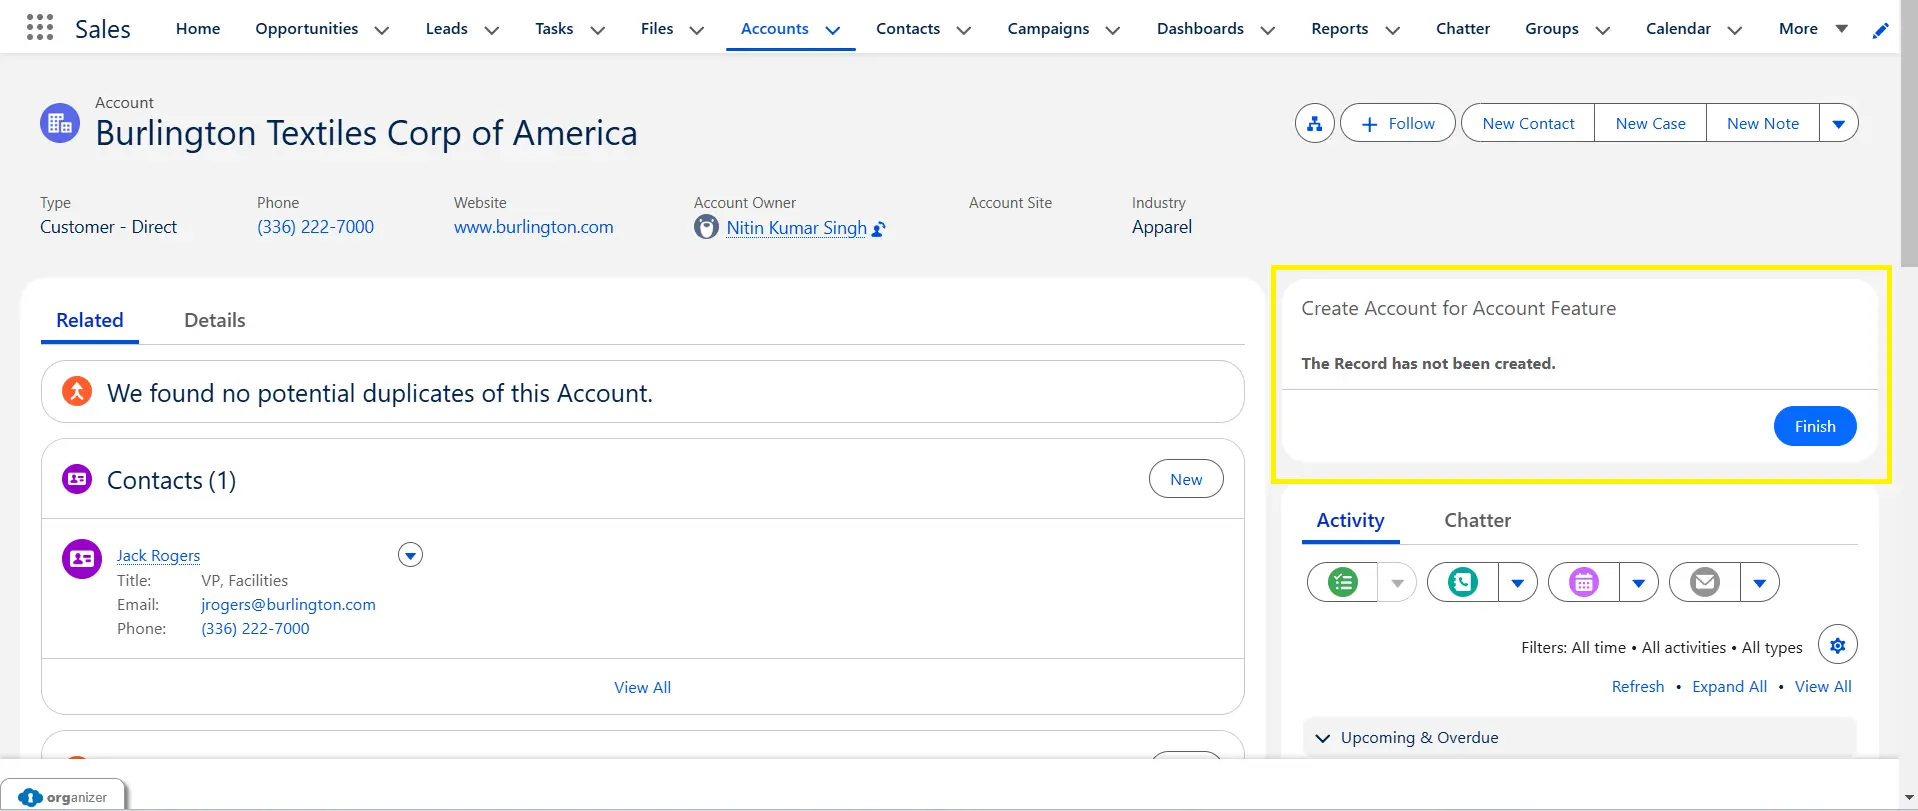Open Nitin Kumar Singh owner link
Viewport: 1918px width, 811px height.
pos(796,228)
